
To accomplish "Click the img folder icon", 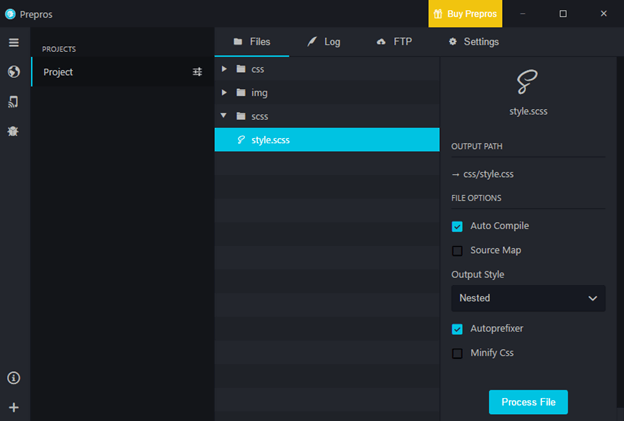I will (x=241, y=92).
